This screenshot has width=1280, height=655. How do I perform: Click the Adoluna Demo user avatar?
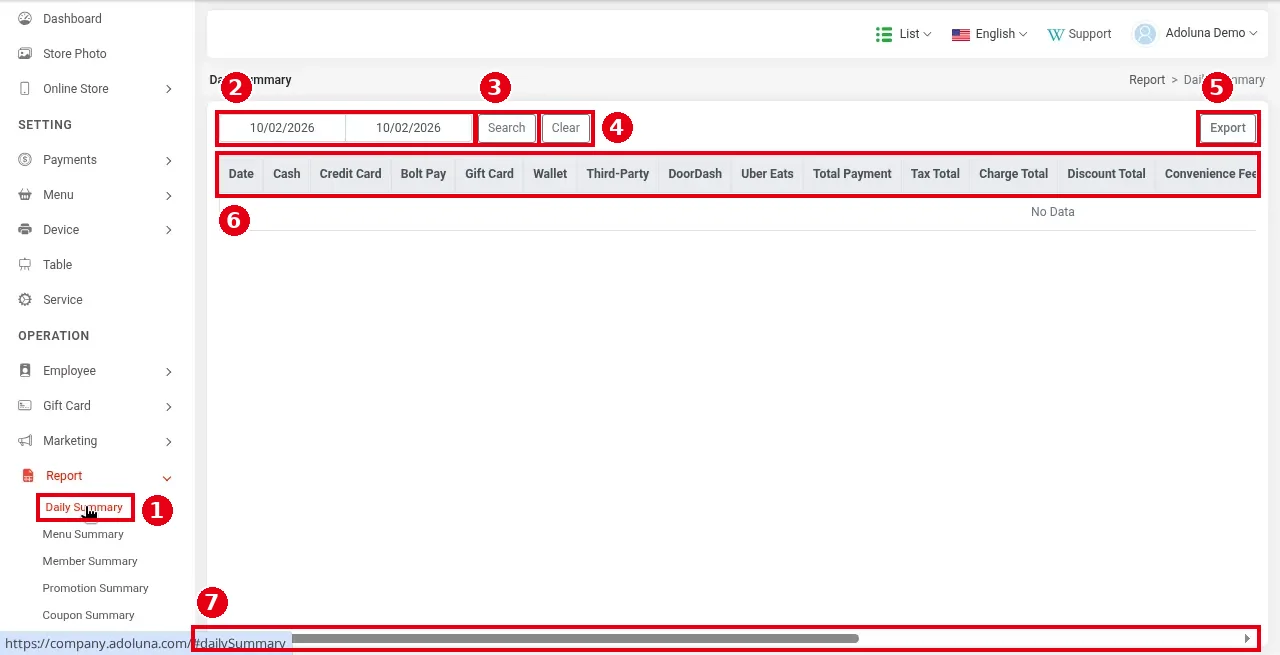click(x=1145, y=34)
